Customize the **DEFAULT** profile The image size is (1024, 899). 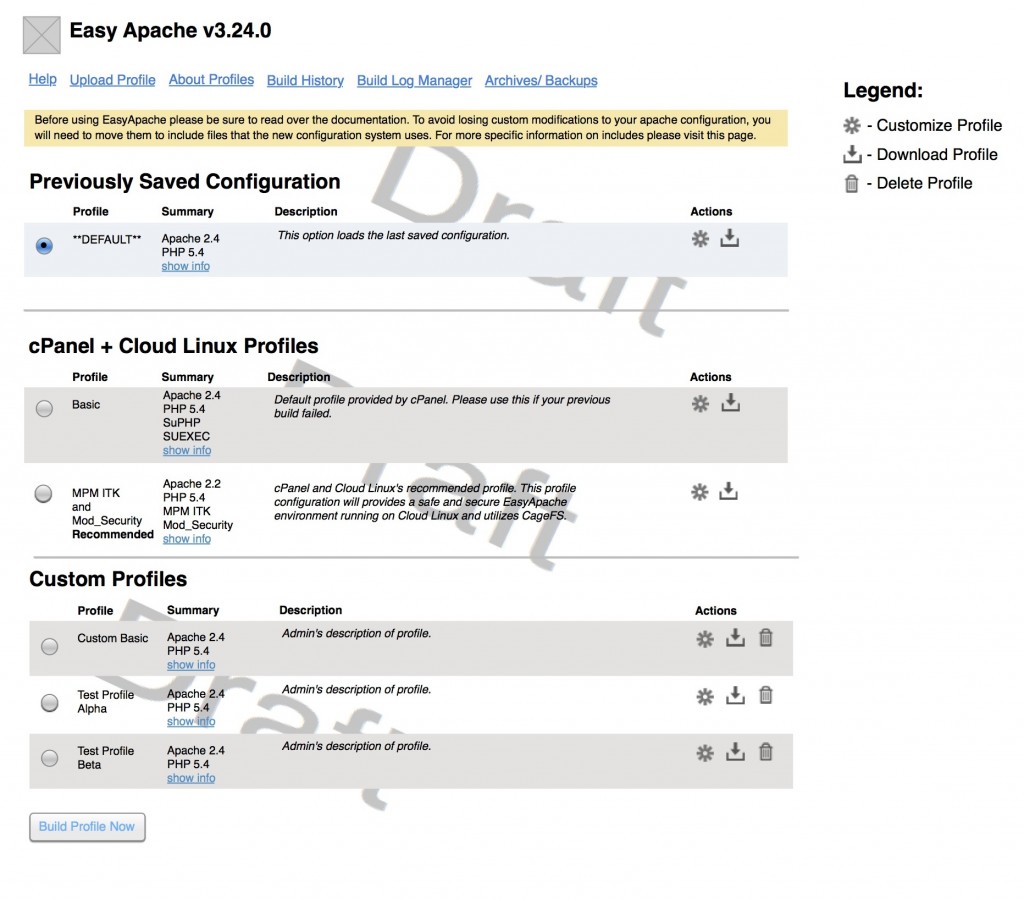click(700, 239)
